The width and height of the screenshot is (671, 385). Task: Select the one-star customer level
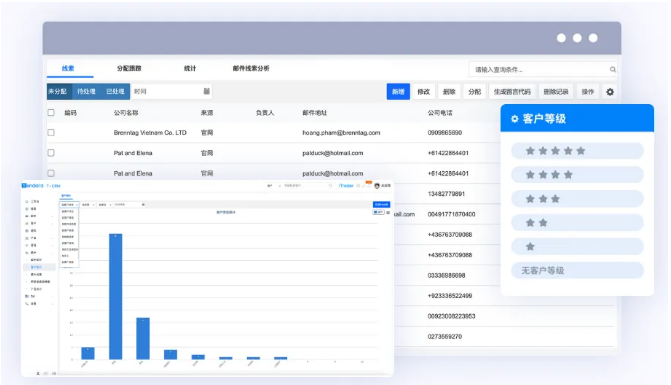tap(577, 246)
